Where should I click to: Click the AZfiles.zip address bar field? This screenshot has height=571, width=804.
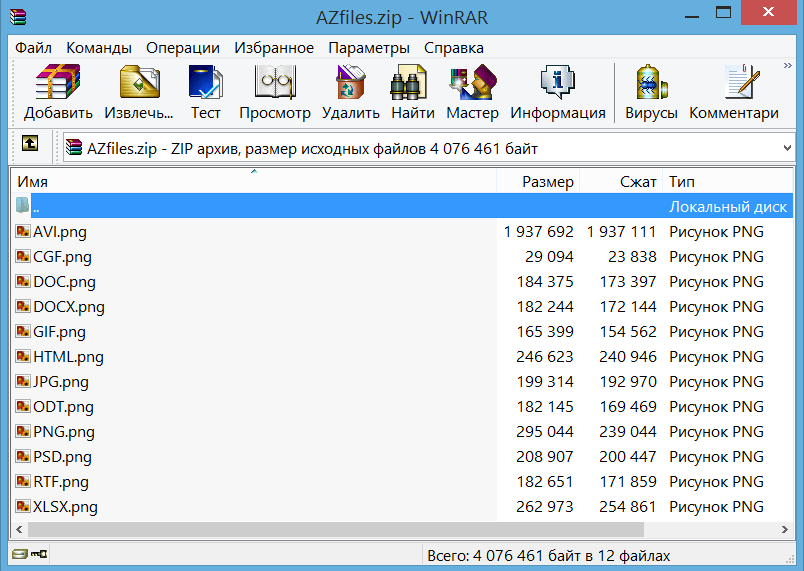click(428, 148)
